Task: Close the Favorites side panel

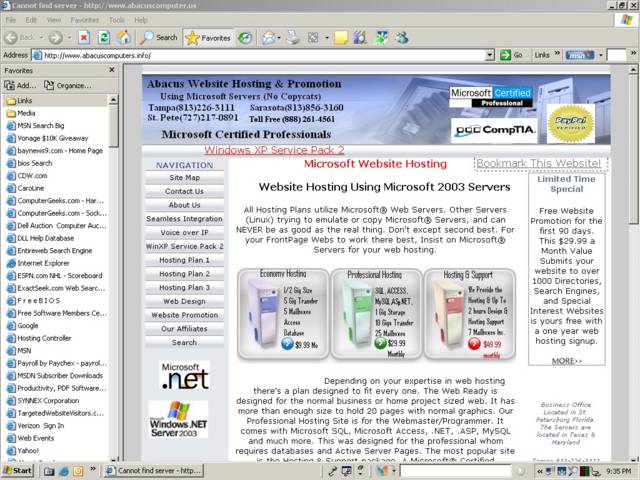Action: (112, 70)
